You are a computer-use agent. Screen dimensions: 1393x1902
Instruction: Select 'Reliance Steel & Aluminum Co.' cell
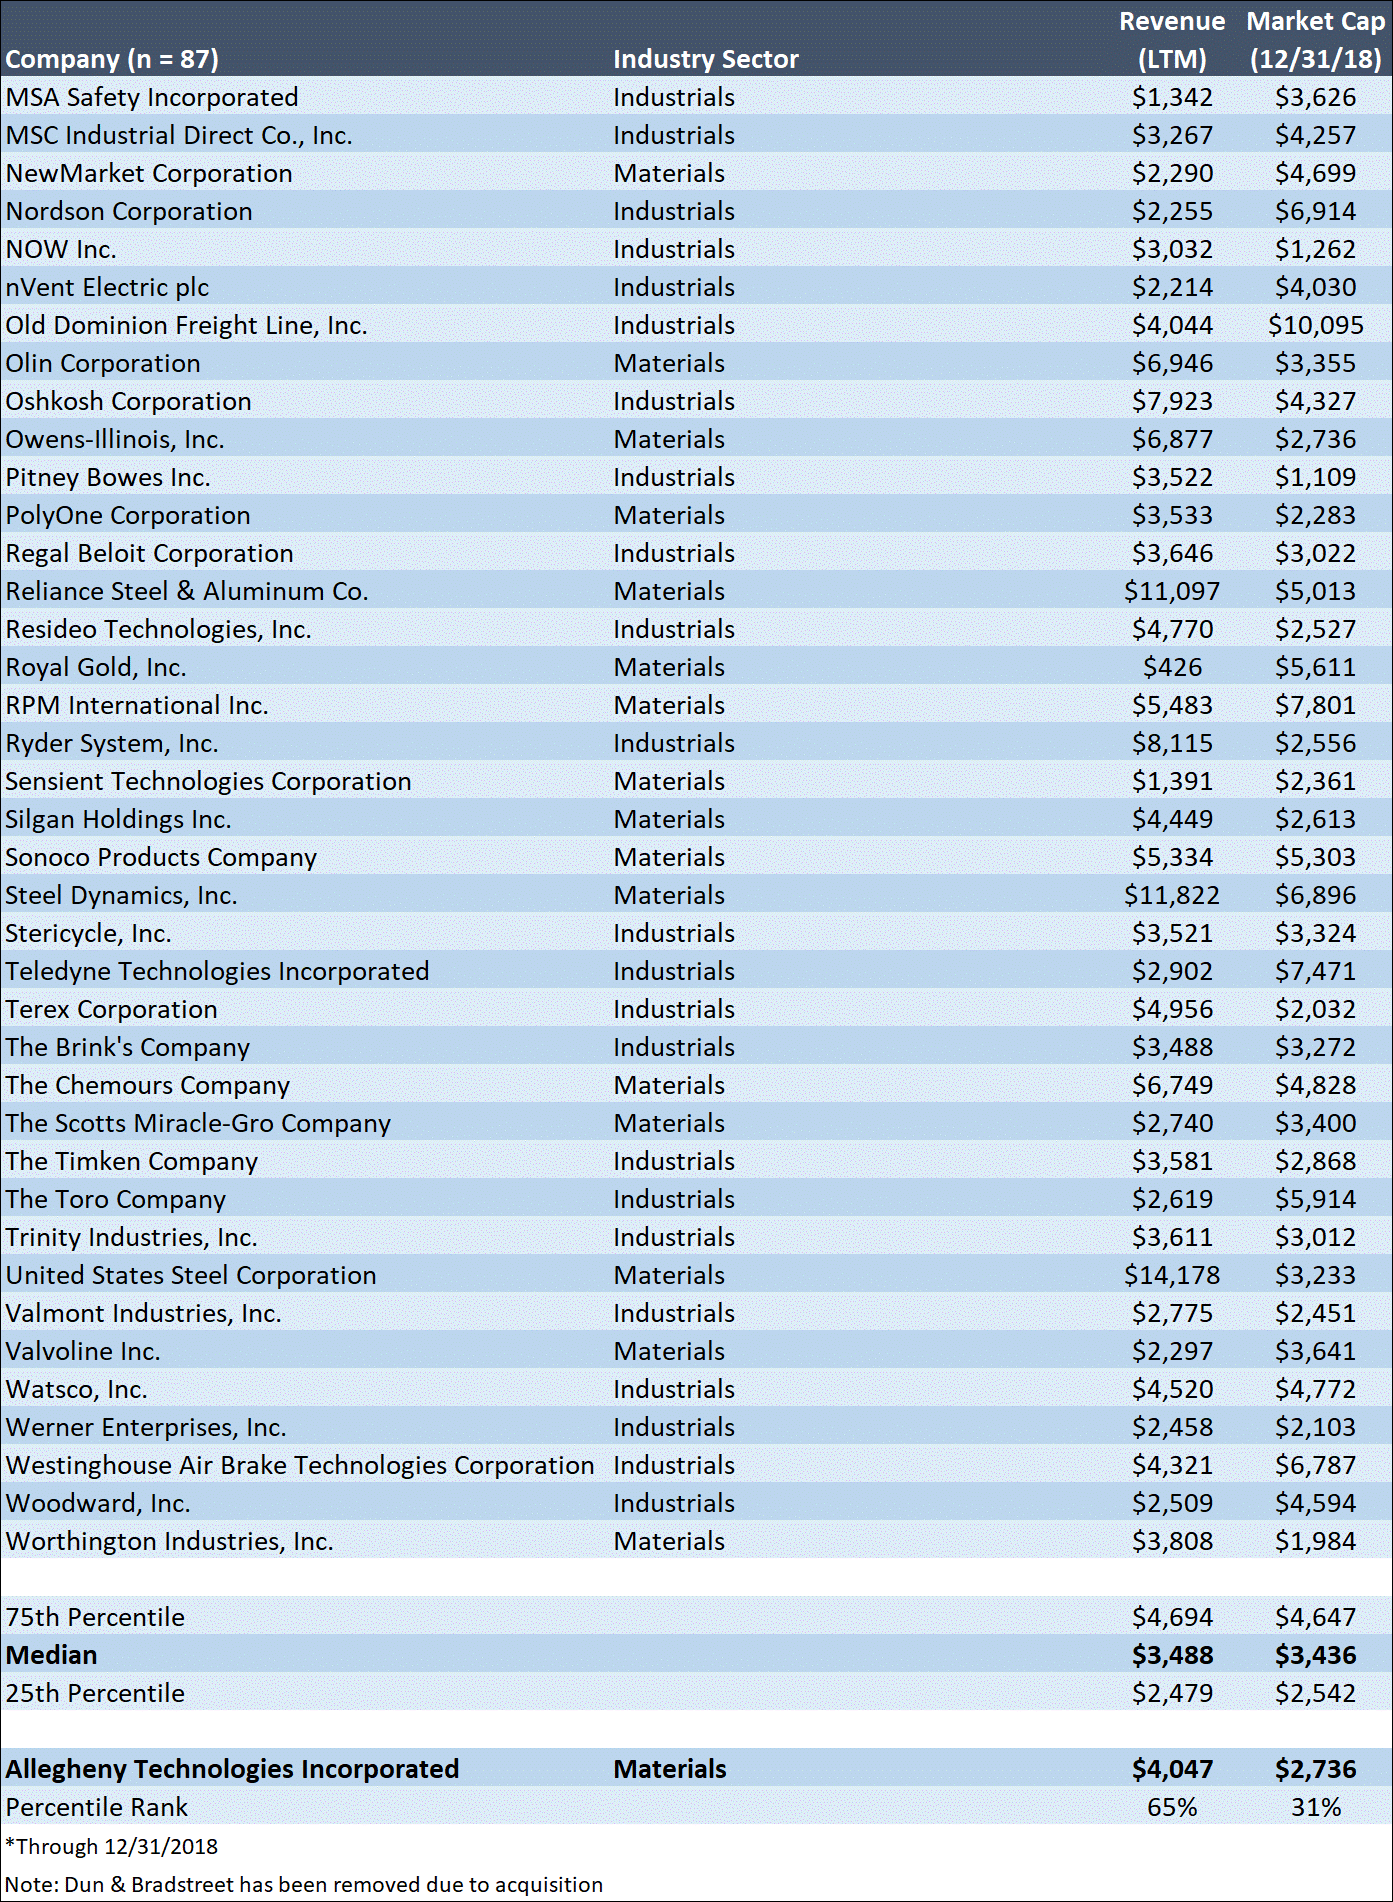click(187, 591)
